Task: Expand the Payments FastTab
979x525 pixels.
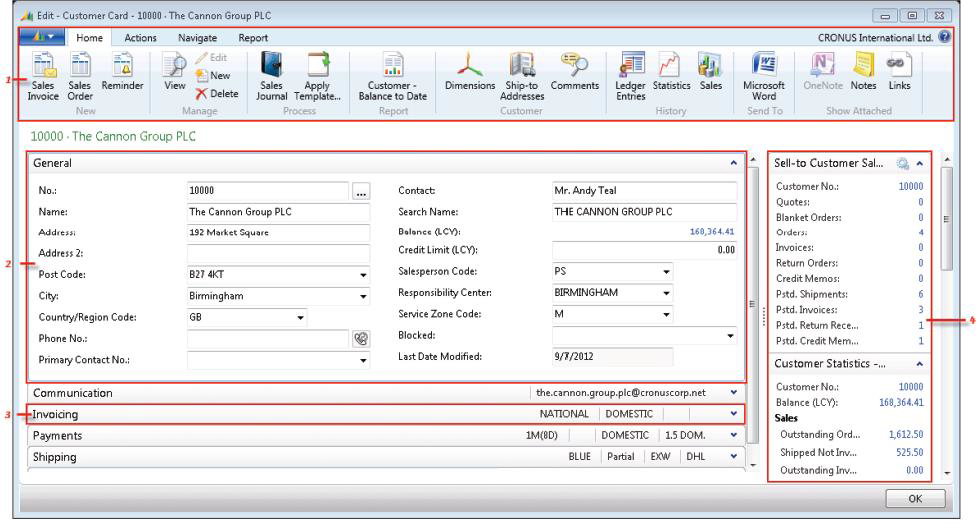Action: pyautogui.click(x=734, y=435)
